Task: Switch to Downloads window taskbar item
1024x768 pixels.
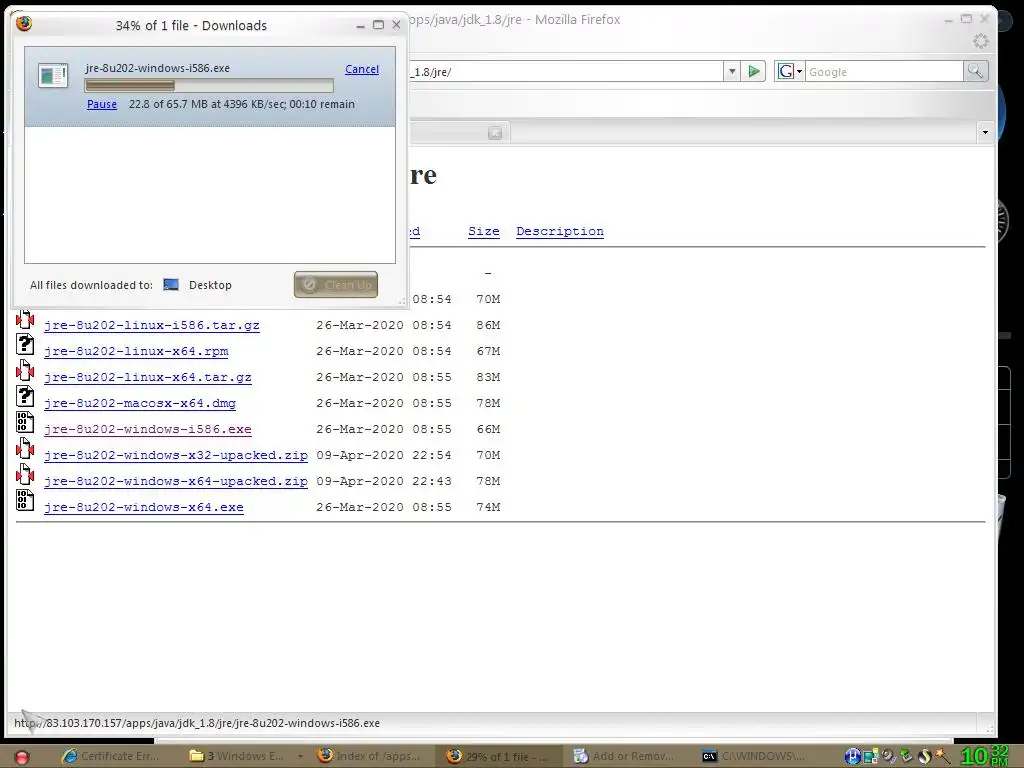Action: coord(500,756)
